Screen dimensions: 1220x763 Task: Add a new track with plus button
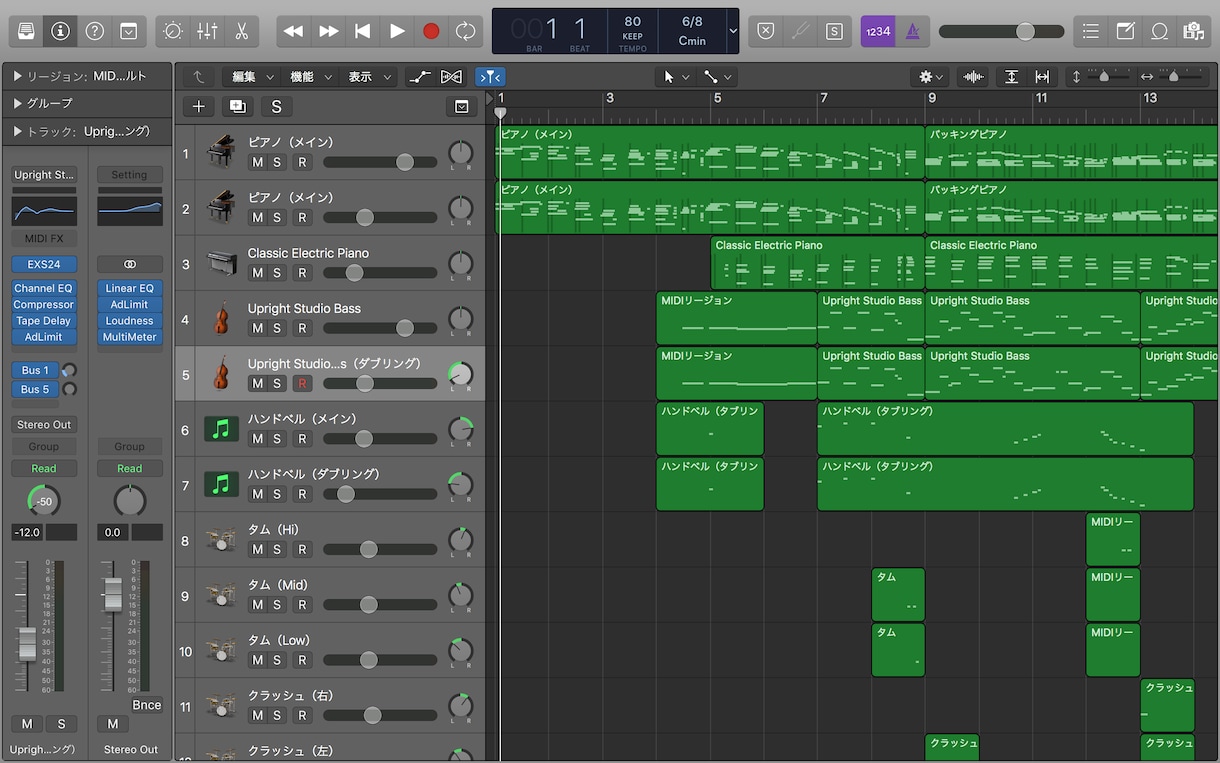coord(198,106)
